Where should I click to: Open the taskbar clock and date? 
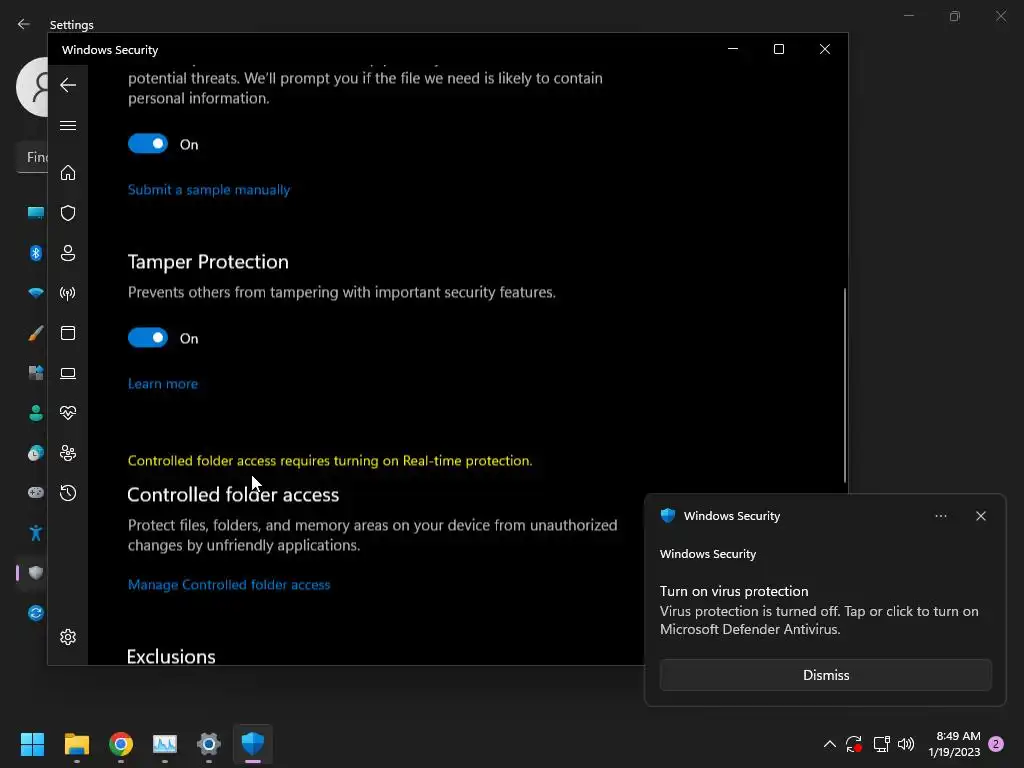pos(954,744)
